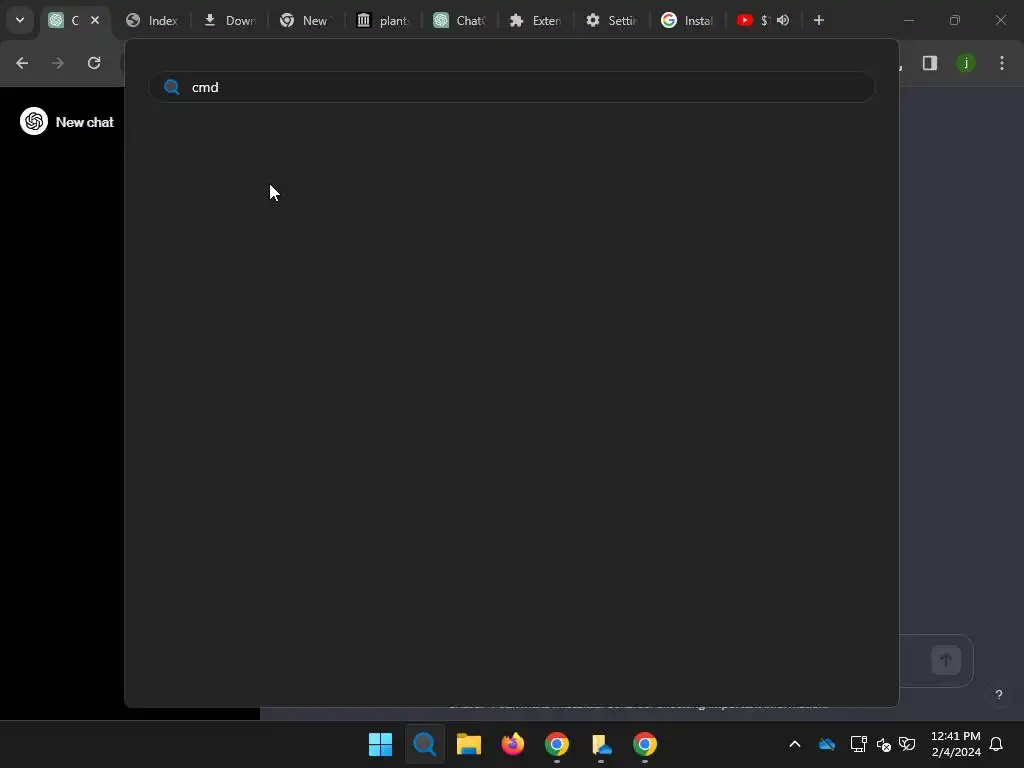Switch to the Index tab
The width and height of the screenshot is (1024, 768).
152,21
